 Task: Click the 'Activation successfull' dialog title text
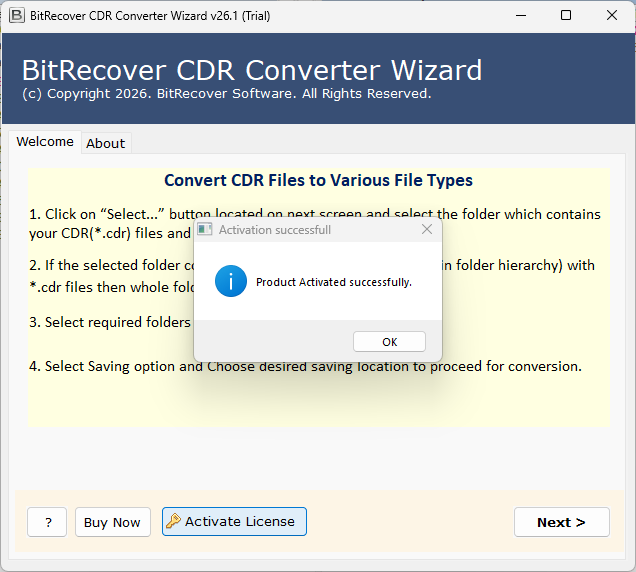pos(275,230)
